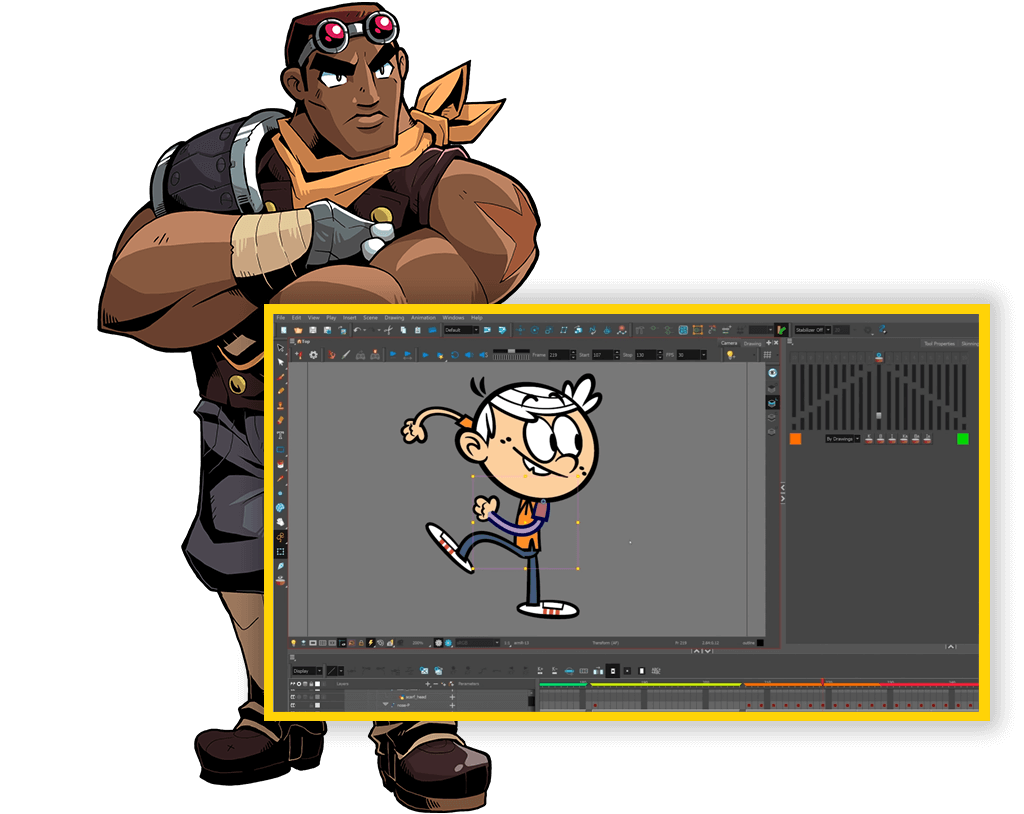Click the Start frame stepper arrows
Image resolution: width=1024 pixels, height=814 pixels.
(x=617, y=355)
